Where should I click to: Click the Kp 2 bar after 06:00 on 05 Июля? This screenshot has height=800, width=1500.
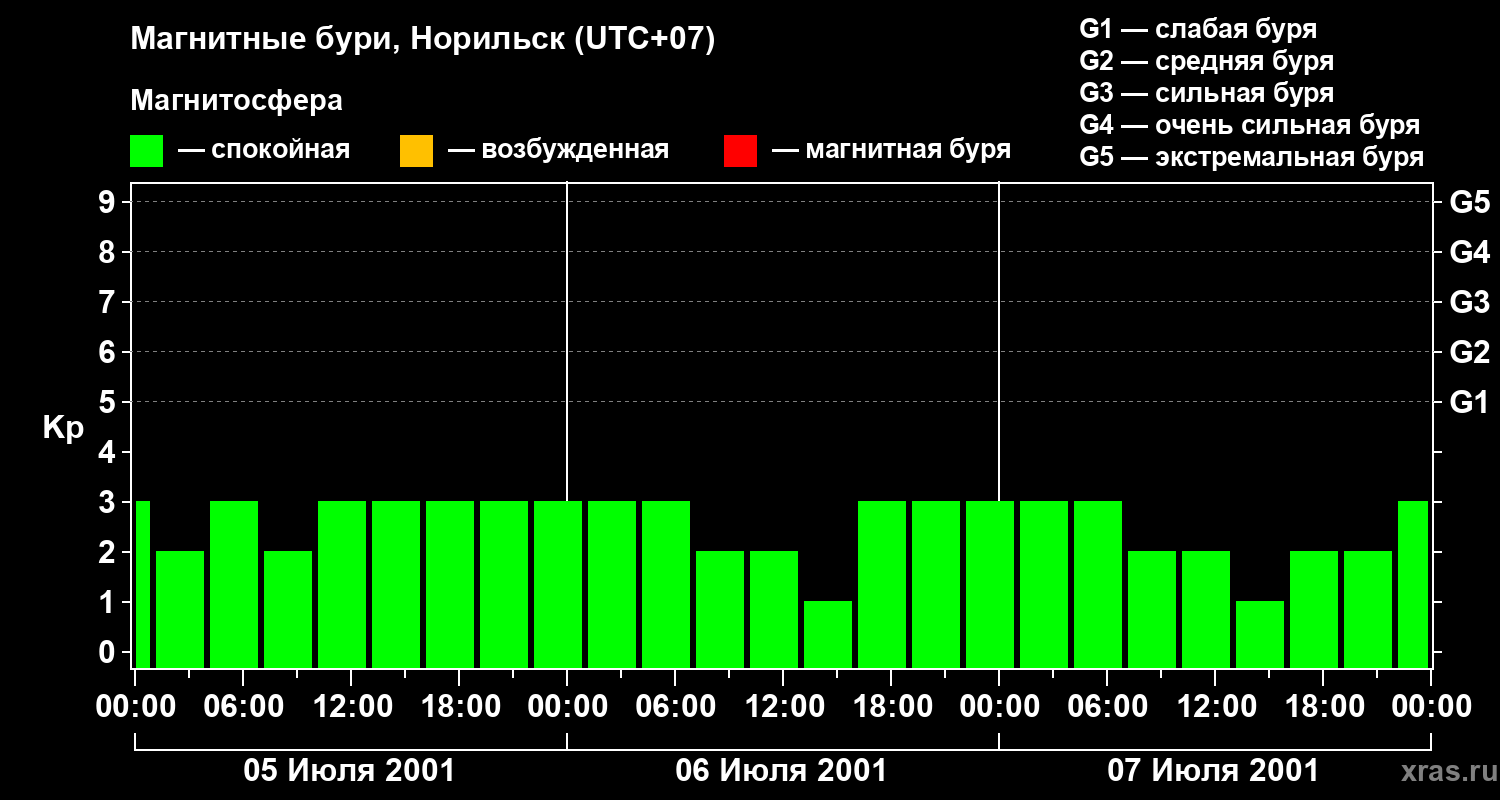[288, 609]
